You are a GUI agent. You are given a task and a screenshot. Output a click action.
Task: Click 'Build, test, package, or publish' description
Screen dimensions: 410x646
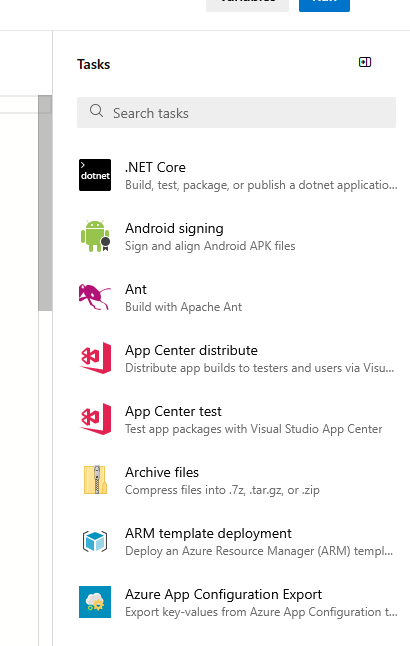[x=261, y=185]
